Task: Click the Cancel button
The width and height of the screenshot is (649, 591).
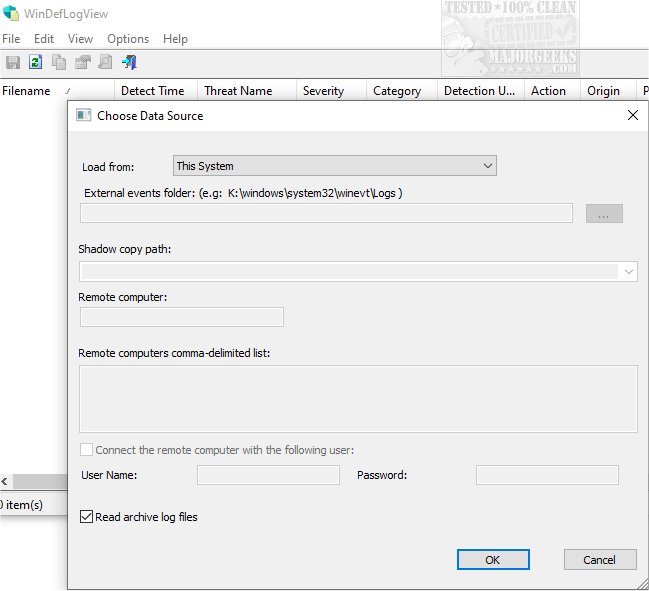Action: click(600, 560)
